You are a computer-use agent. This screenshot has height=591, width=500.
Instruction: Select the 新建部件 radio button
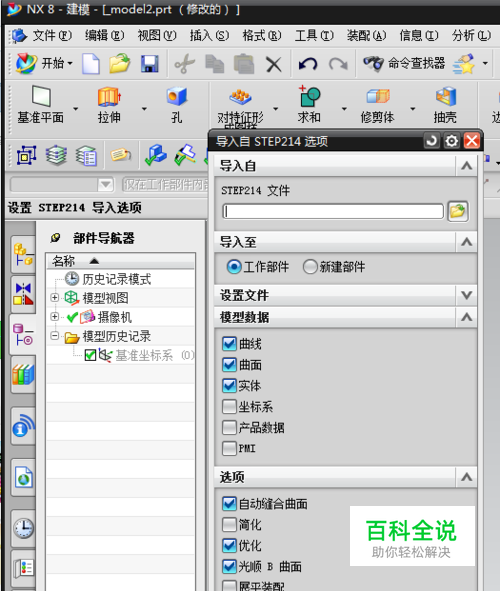310,267
